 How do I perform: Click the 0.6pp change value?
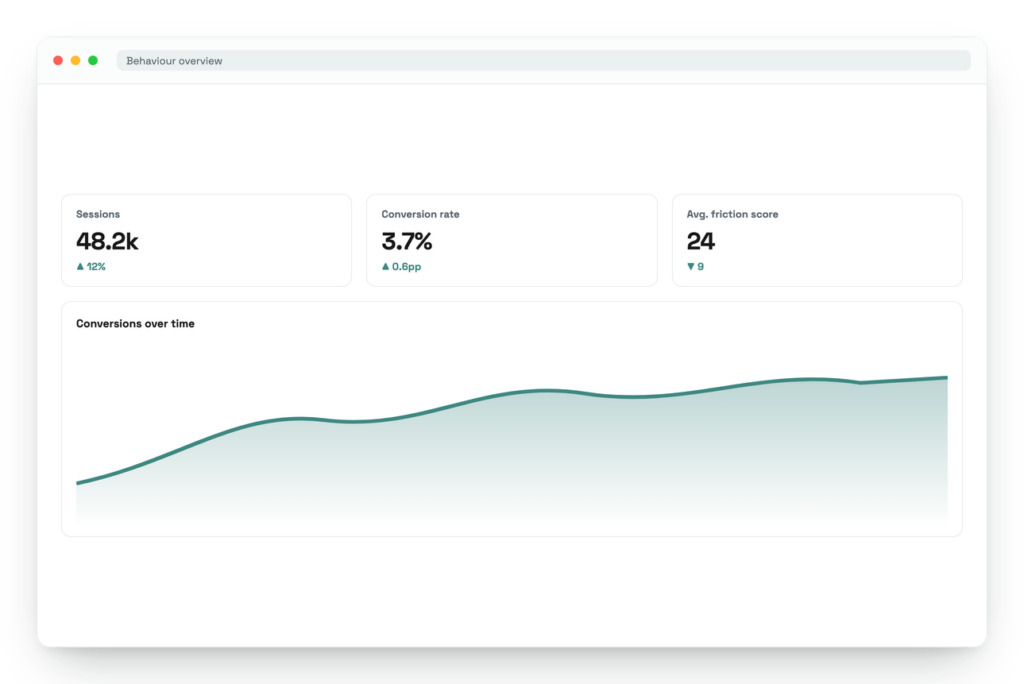click(x=406, y=267)
